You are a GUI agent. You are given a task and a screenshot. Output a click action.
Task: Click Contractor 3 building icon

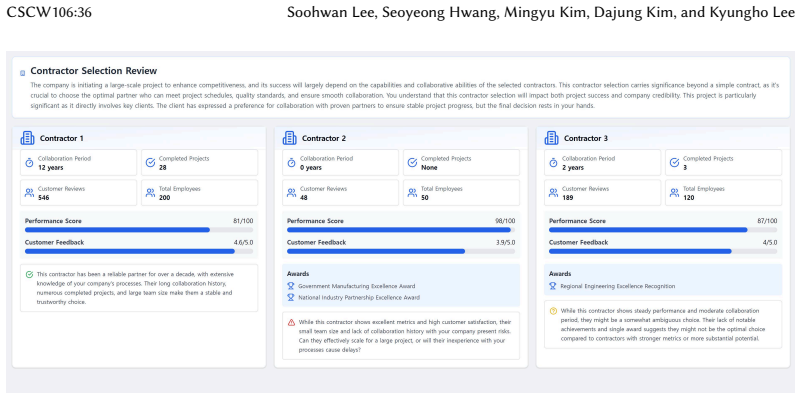coord(551,138)
